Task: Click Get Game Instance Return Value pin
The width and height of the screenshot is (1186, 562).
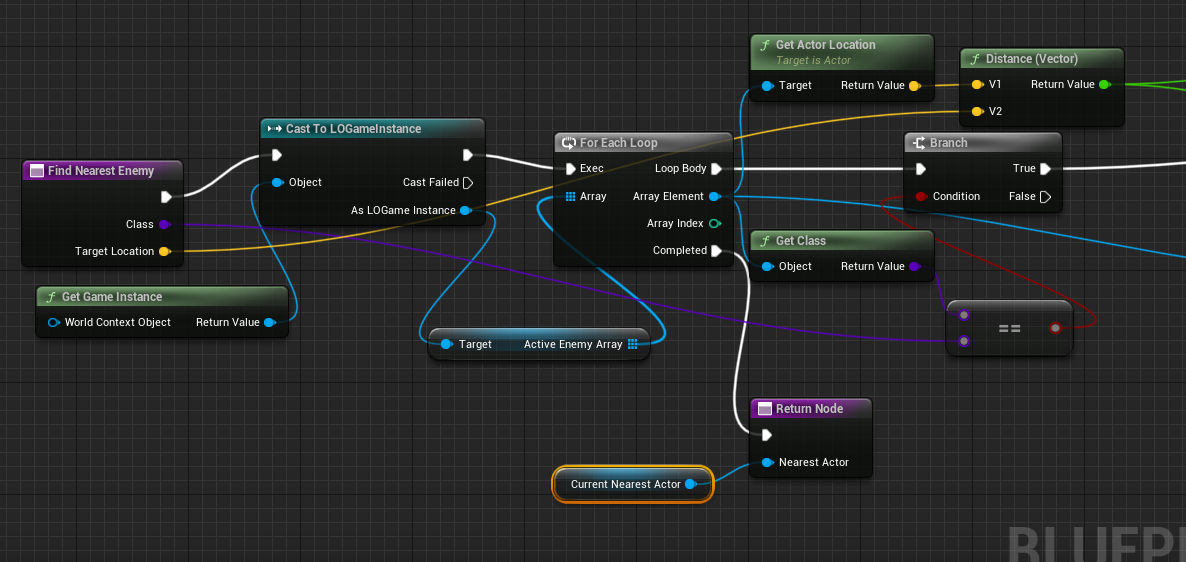Action: 269,322
